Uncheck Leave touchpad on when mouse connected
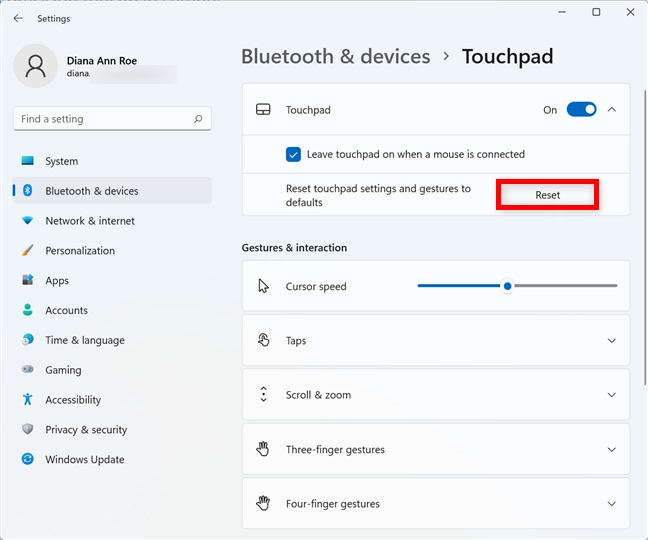 [x=293, y=155]
